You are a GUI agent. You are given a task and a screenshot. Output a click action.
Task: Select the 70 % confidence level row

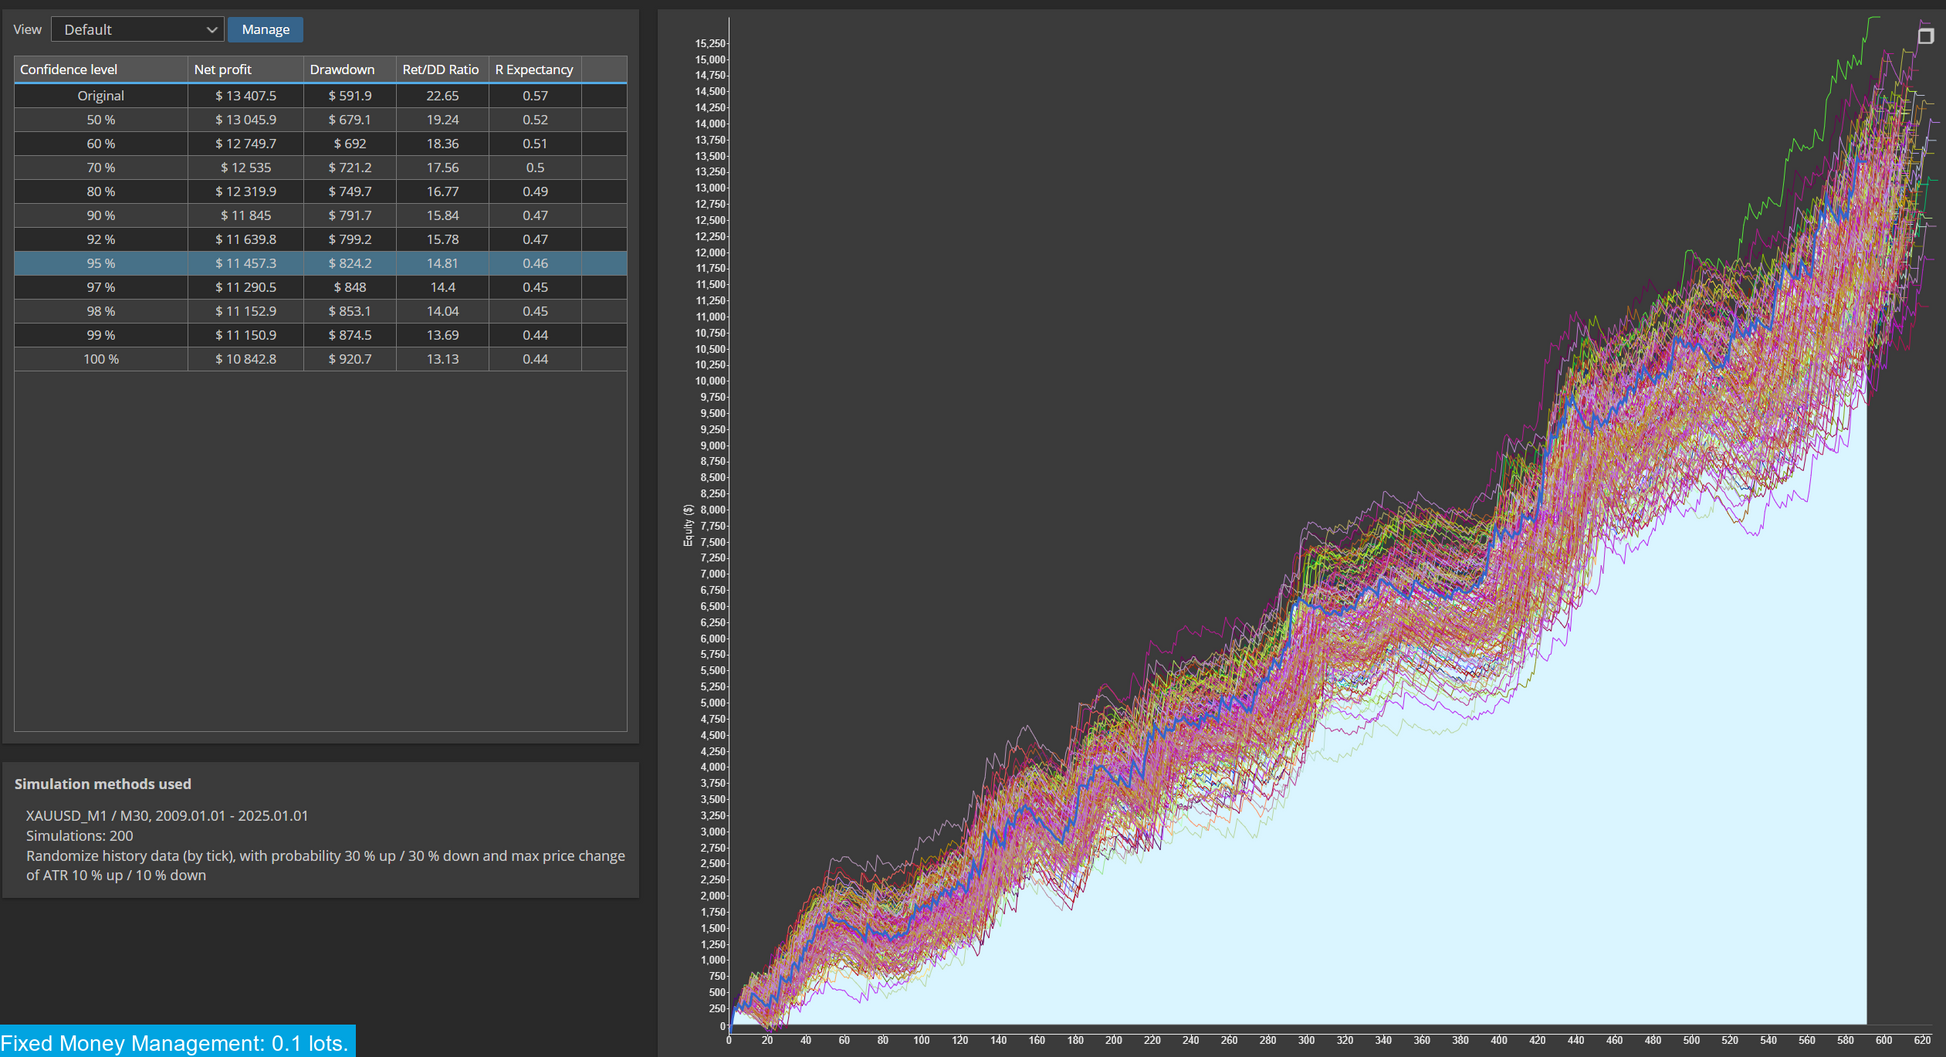320,168
